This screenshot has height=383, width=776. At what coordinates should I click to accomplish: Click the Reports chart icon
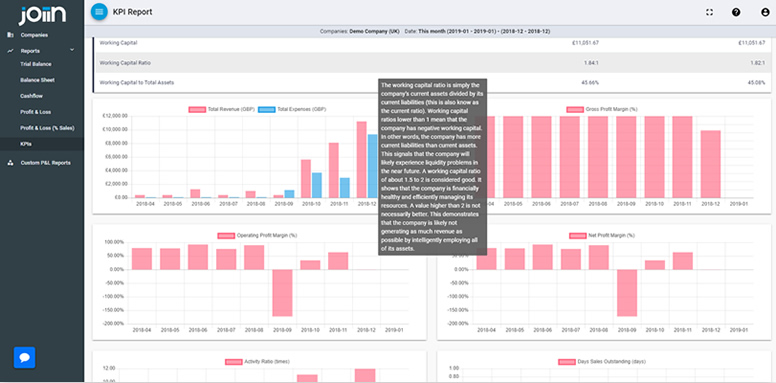tap(10, 51)
